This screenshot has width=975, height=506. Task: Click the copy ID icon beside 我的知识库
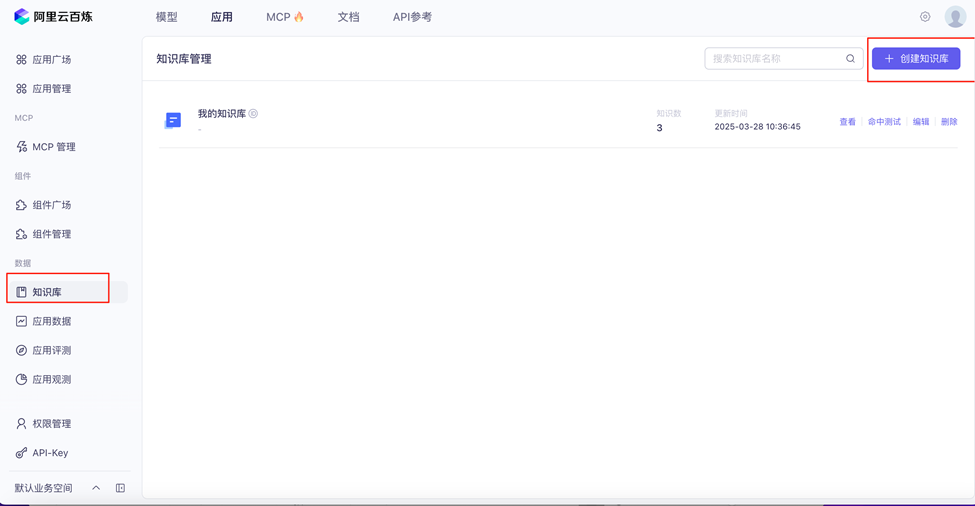pyautogui.click(x=253, y=114)
